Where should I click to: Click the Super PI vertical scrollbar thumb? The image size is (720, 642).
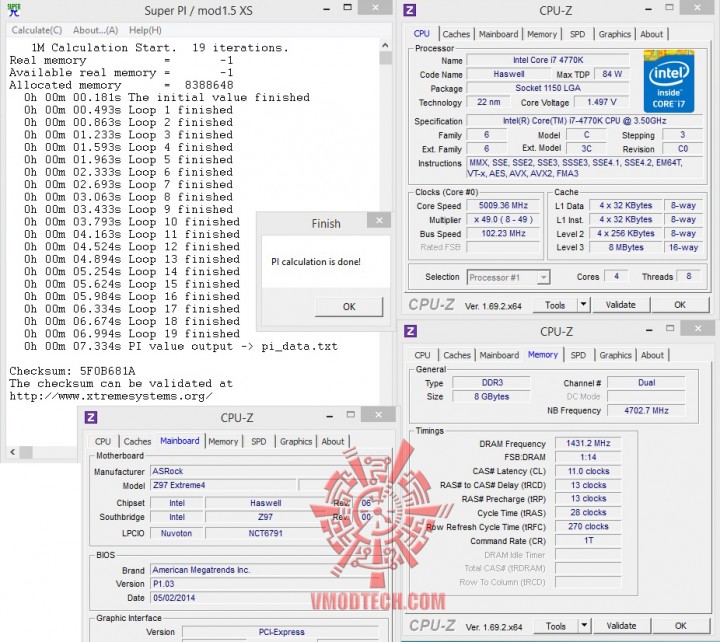(x=385, y=58)
